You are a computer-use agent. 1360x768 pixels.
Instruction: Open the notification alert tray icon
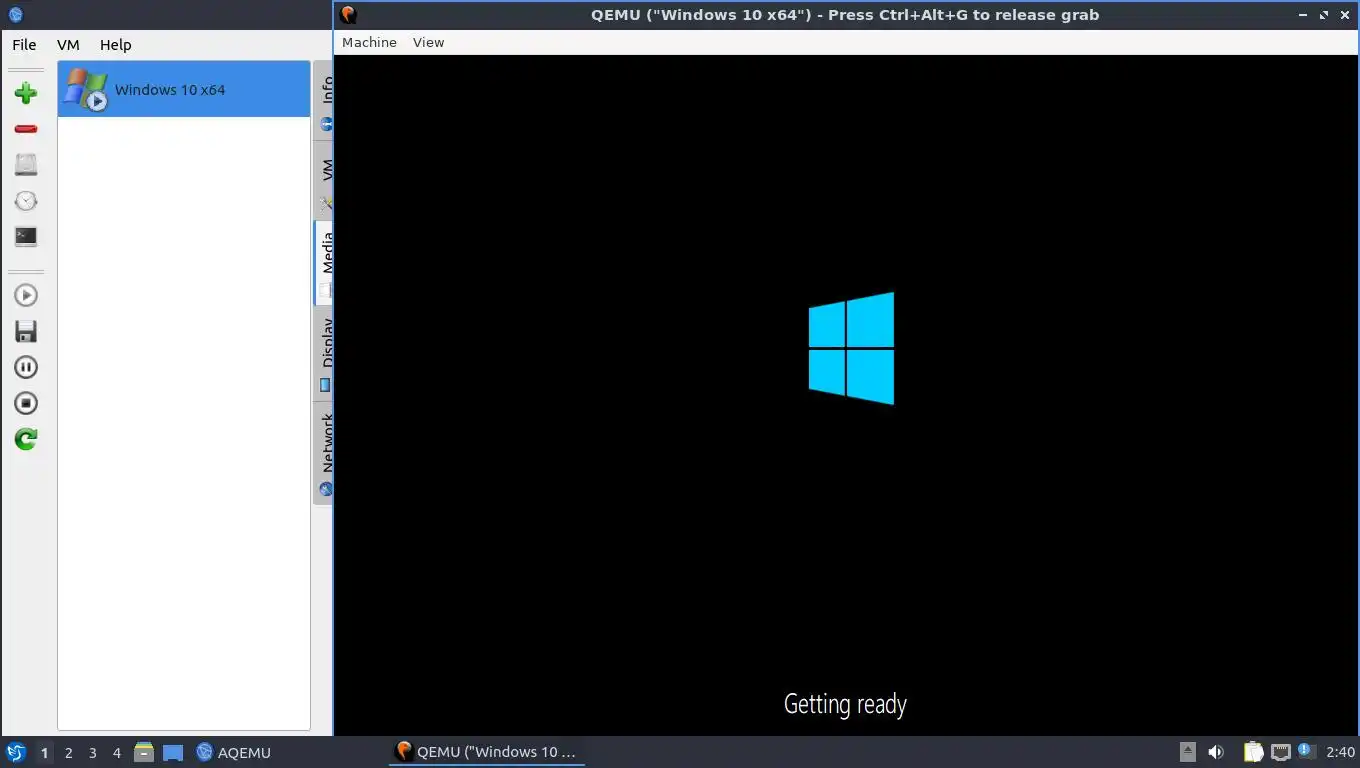[x=1306, y=751]
